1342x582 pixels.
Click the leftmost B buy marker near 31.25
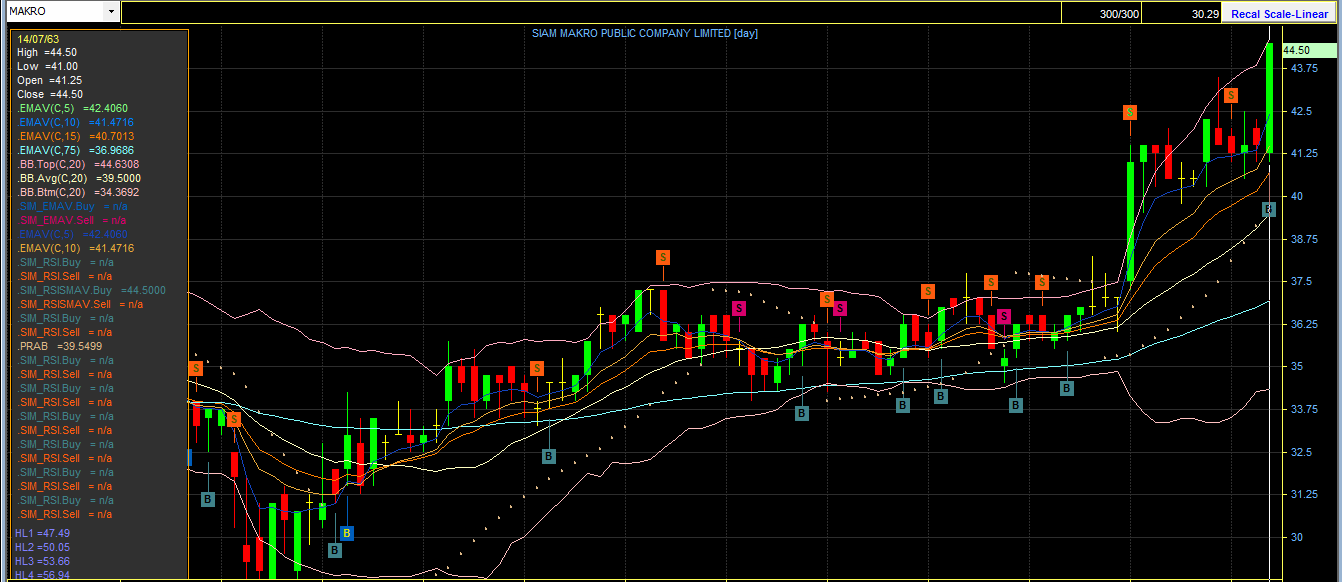click(208, 499)
